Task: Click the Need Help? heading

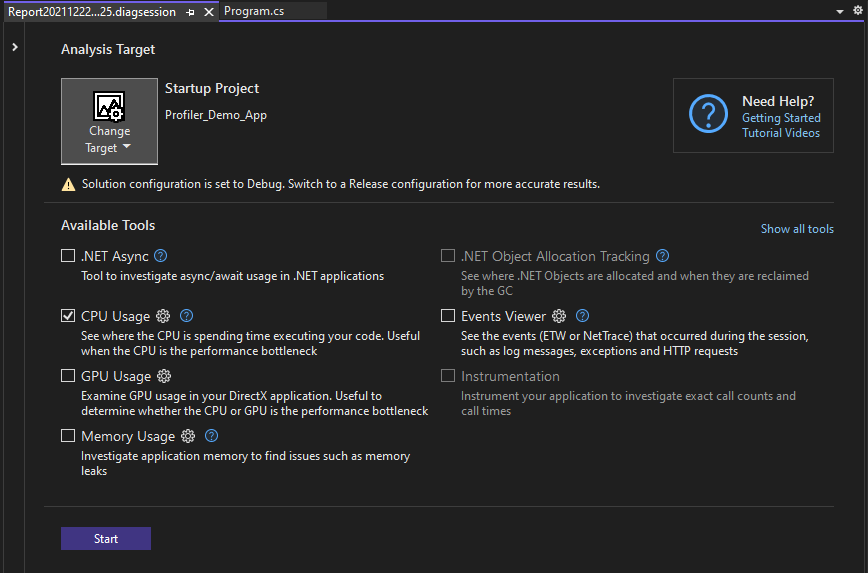Action: click(x=778, y=101)
